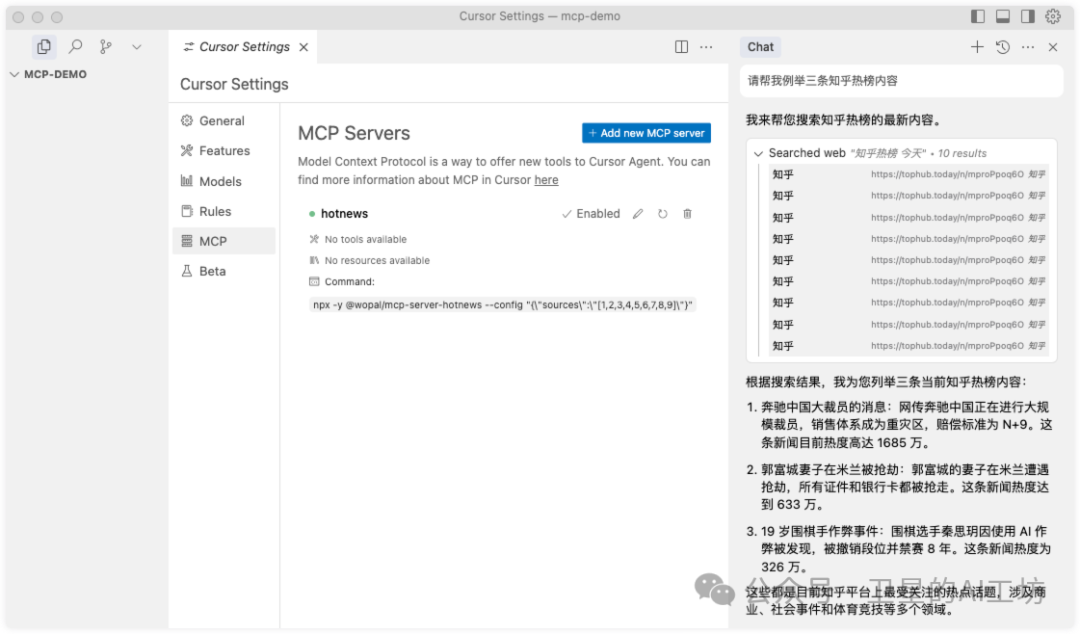Open Models settings section
Viewport: 1080px width, 634px height.
[224, 181]
